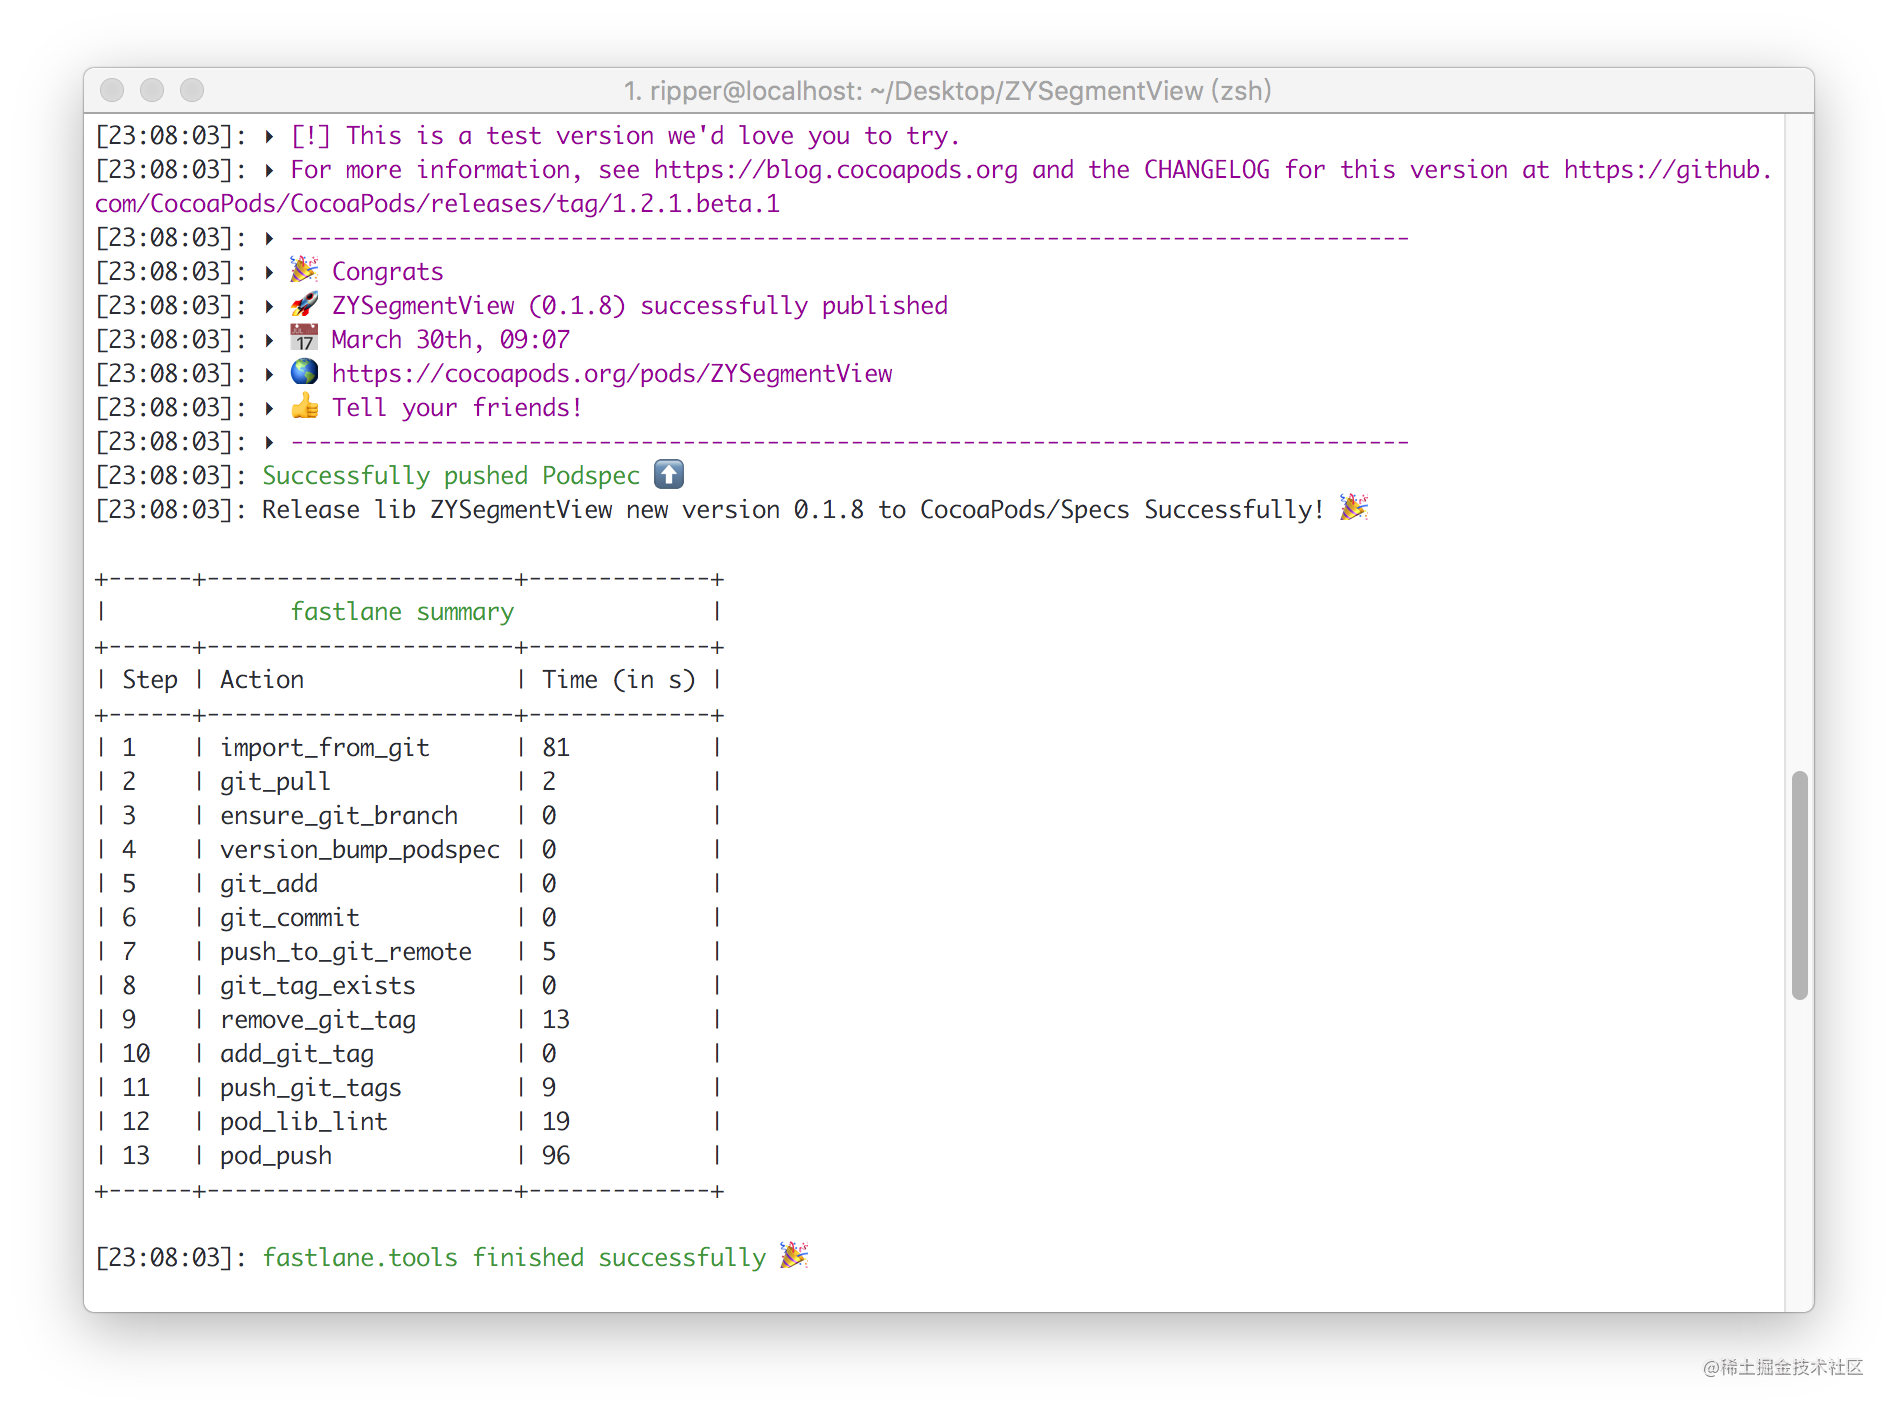This screenshot has height=1412, width=1898.
Task: Close the terminal window
Action: [x=112, y=90]
